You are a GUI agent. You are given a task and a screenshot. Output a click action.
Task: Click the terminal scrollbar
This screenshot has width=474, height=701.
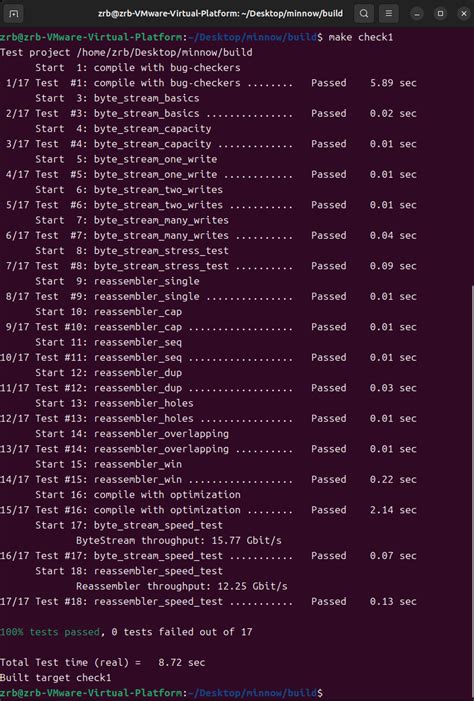click(x=472, y=492)
